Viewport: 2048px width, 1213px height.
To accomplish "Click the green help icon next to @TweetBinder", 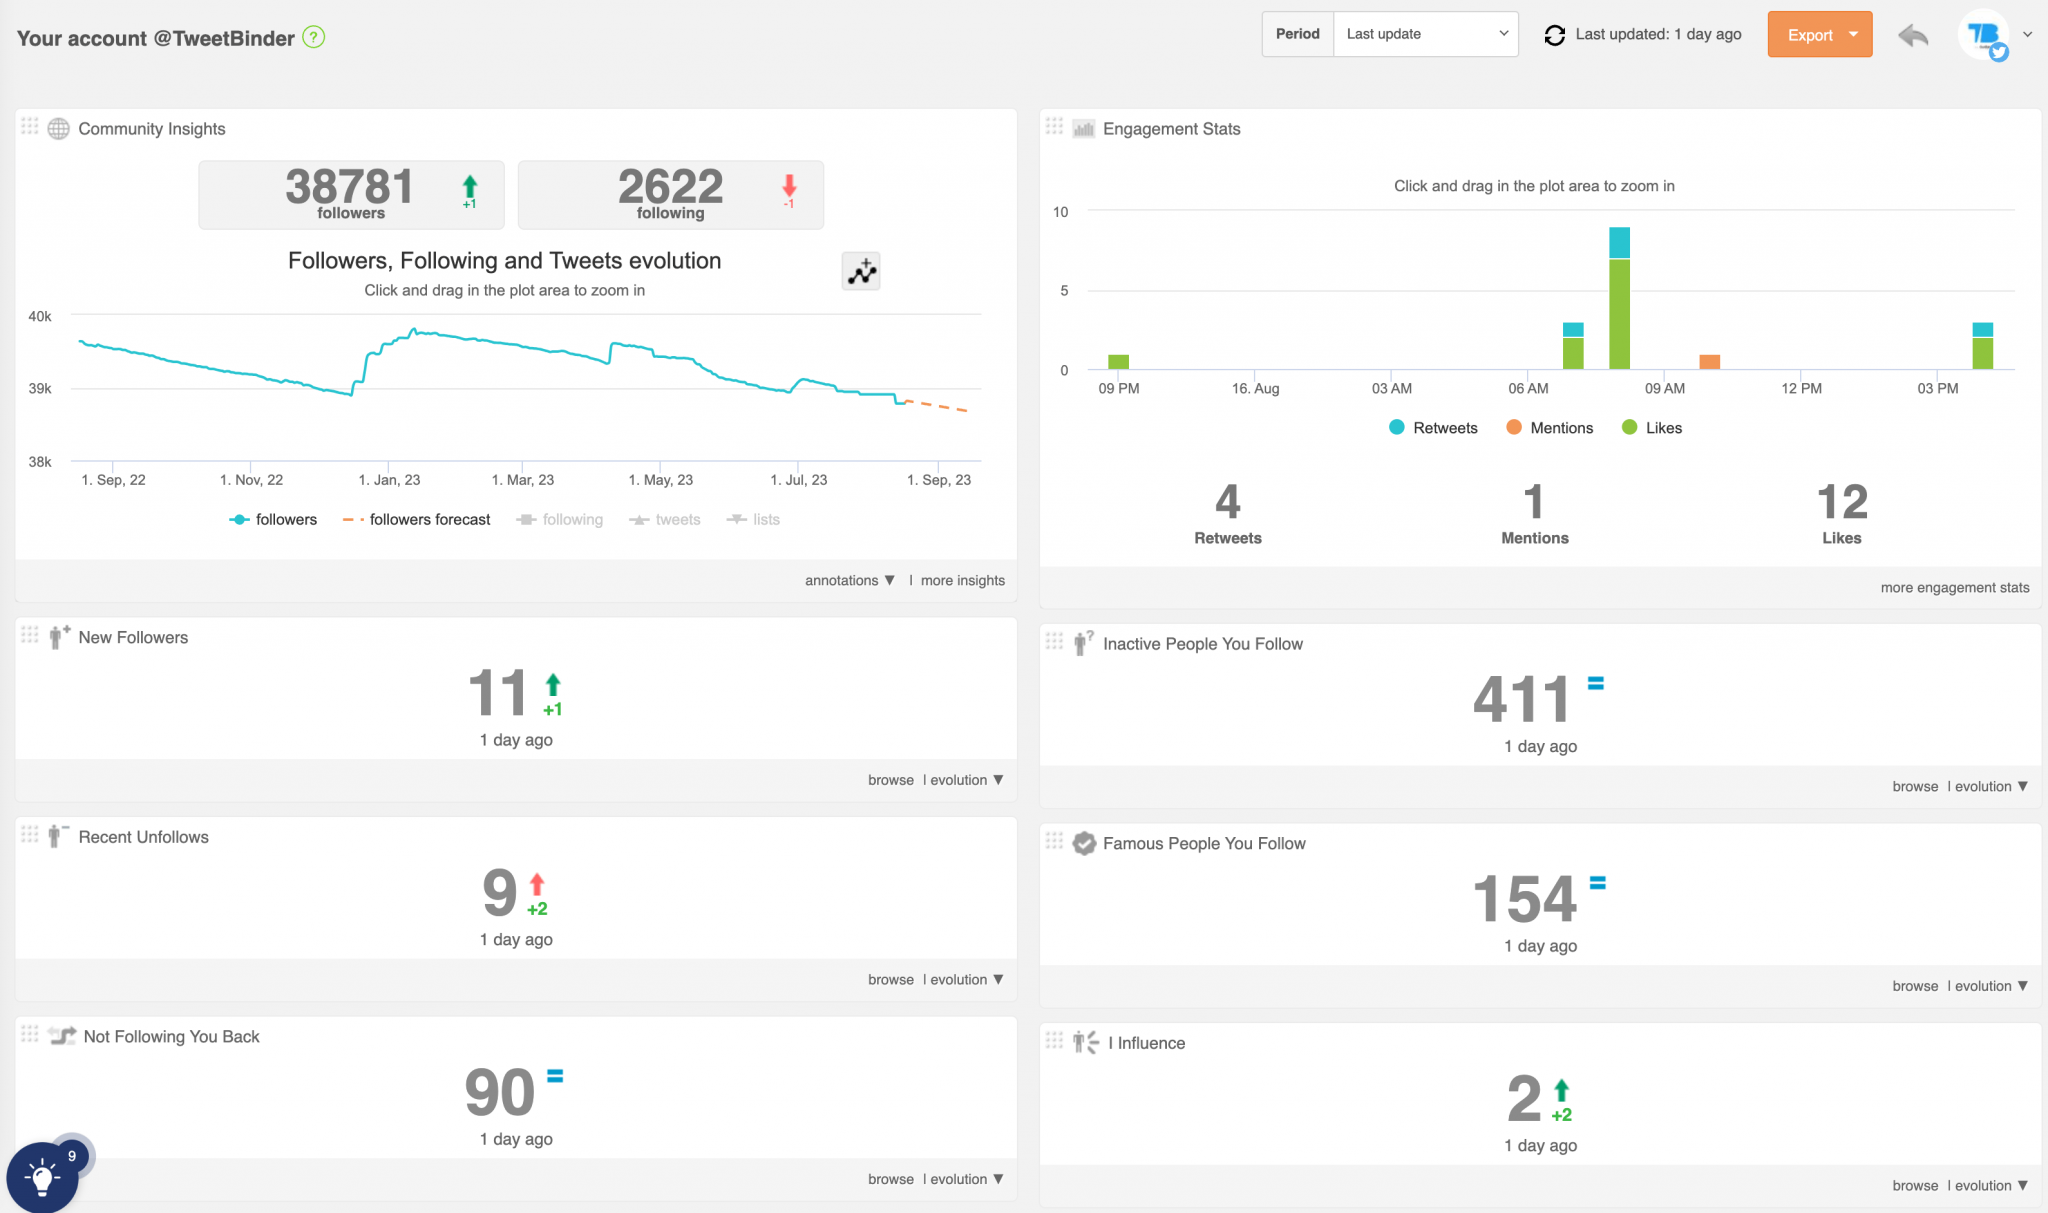I will pos(314,37).
